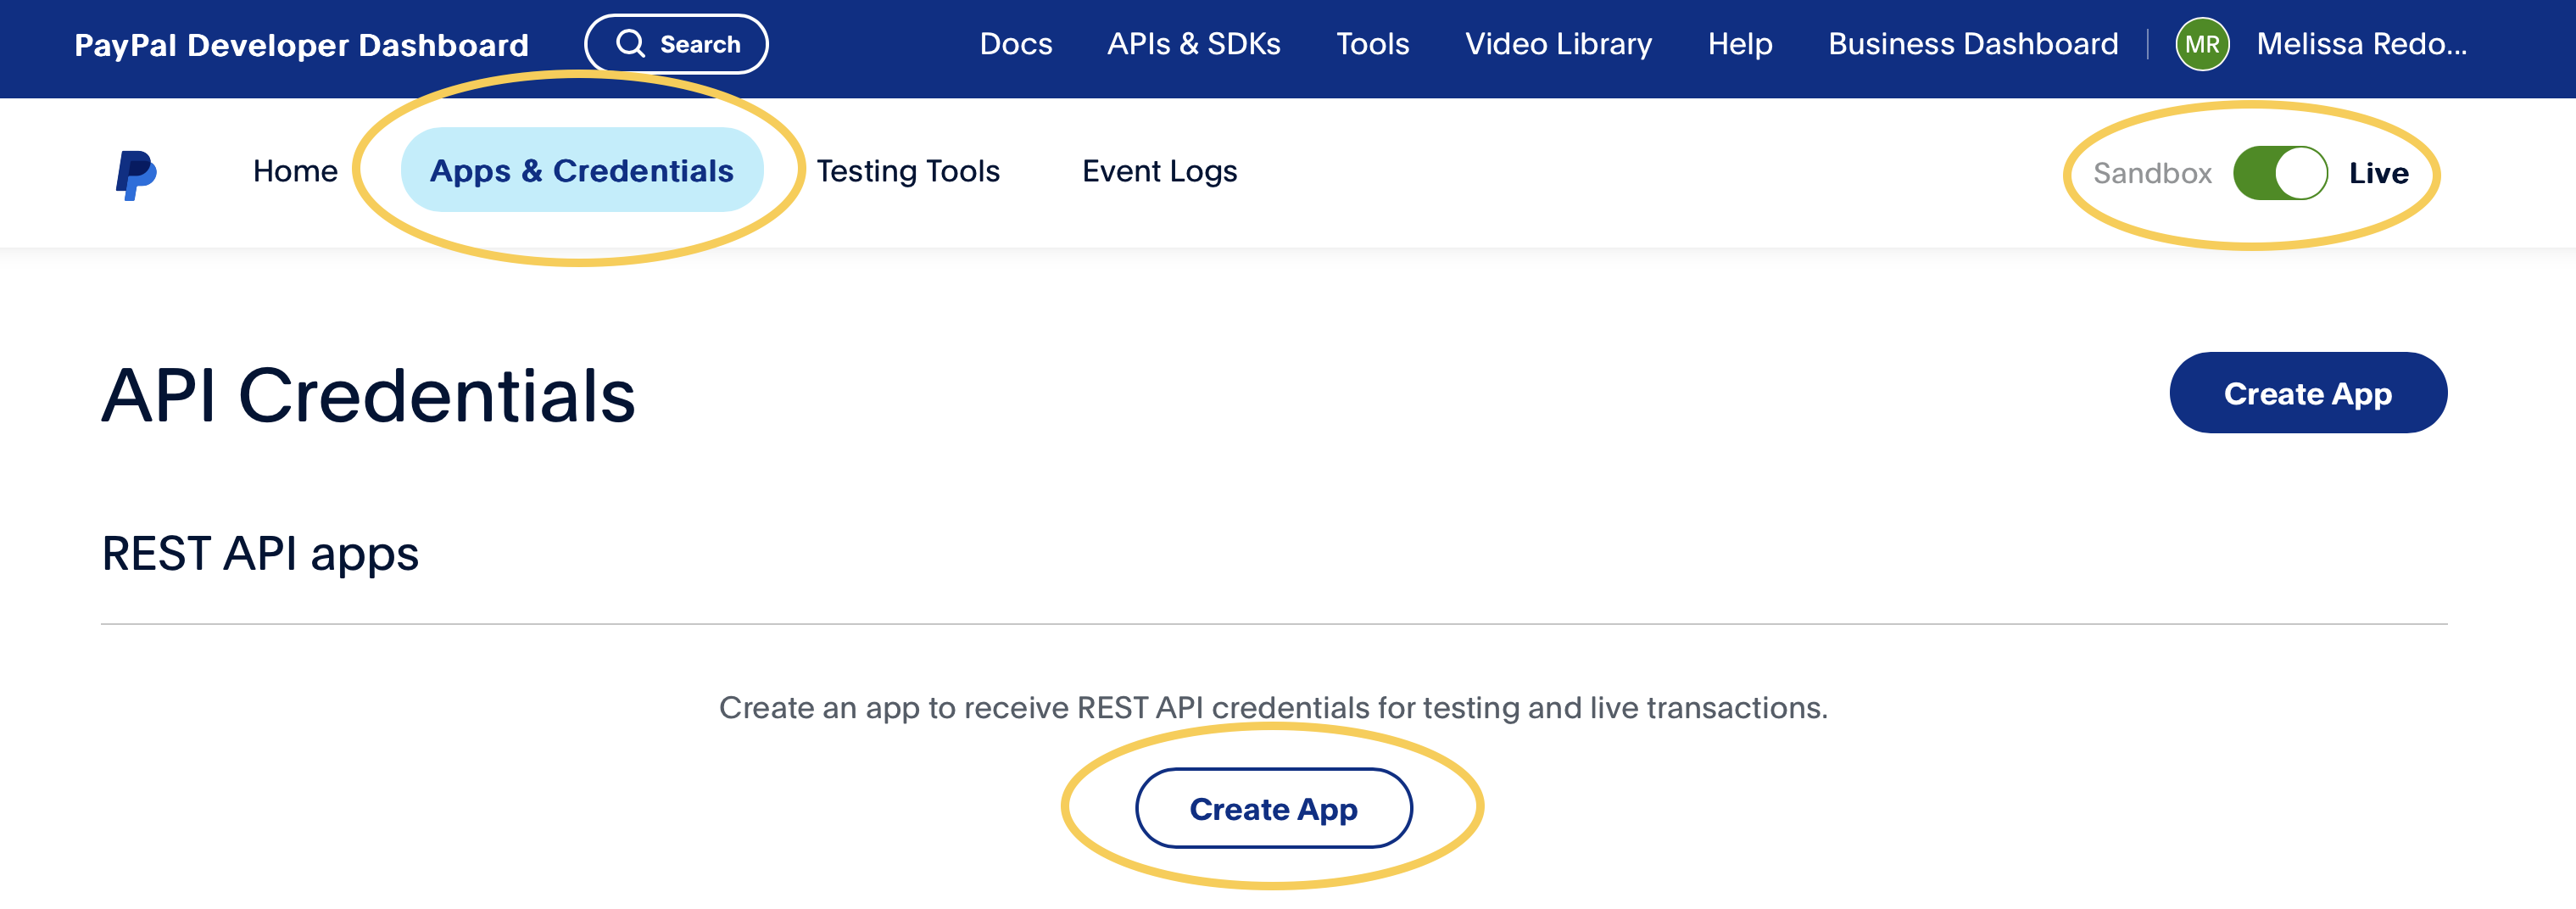Open the Business Dashboard link
Image resolution: width=2576 pixels, height=909 pixels.
pyautogui.click(x=1972, y=44)
